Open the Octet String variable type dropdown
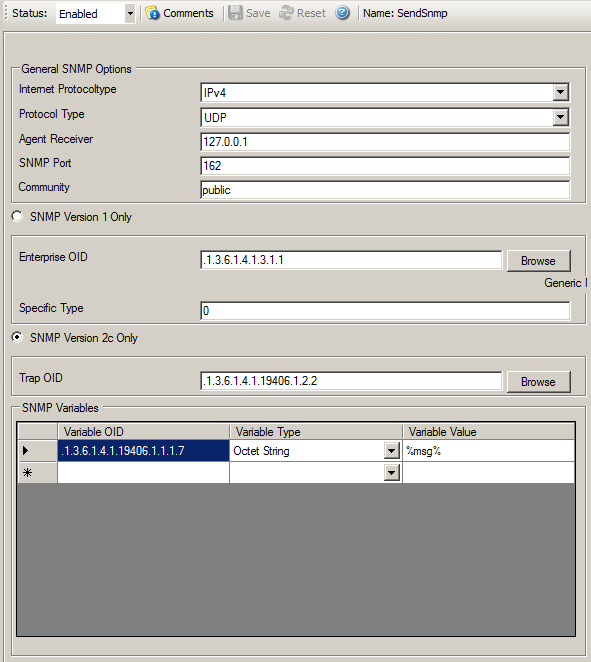The image size is (591, 662). [x=391, y=451]
